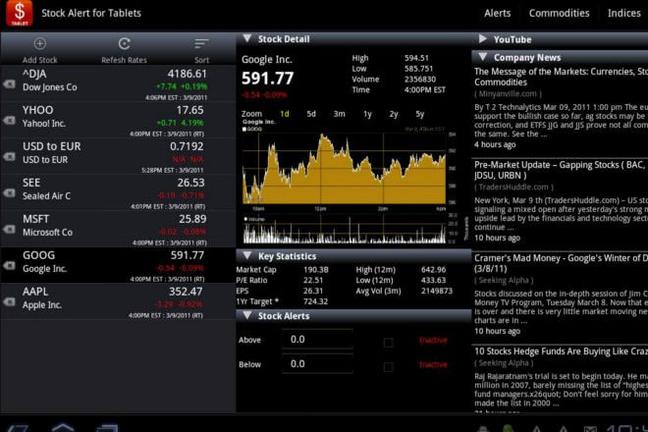Tap the delete tag icon beside YHOO
This screenshot has height=432, width=648.
click(9, 120)
